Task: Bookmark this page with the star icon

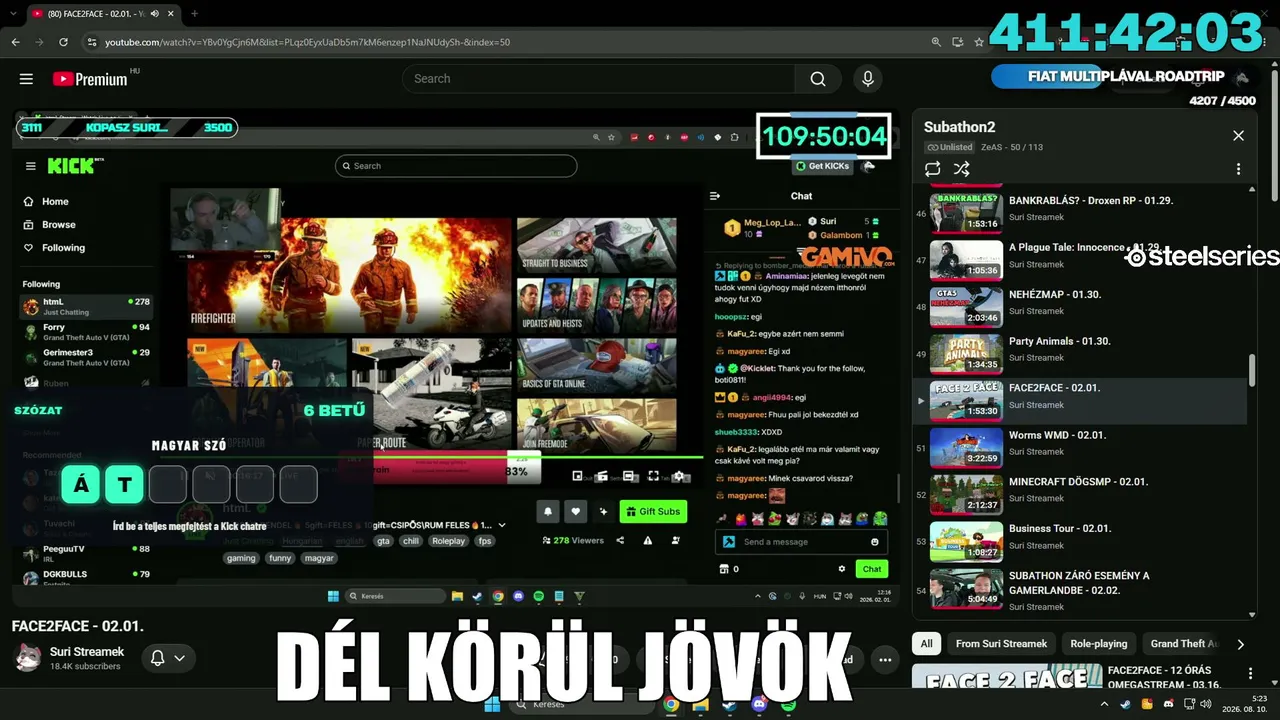Action: tap(980, 42)
